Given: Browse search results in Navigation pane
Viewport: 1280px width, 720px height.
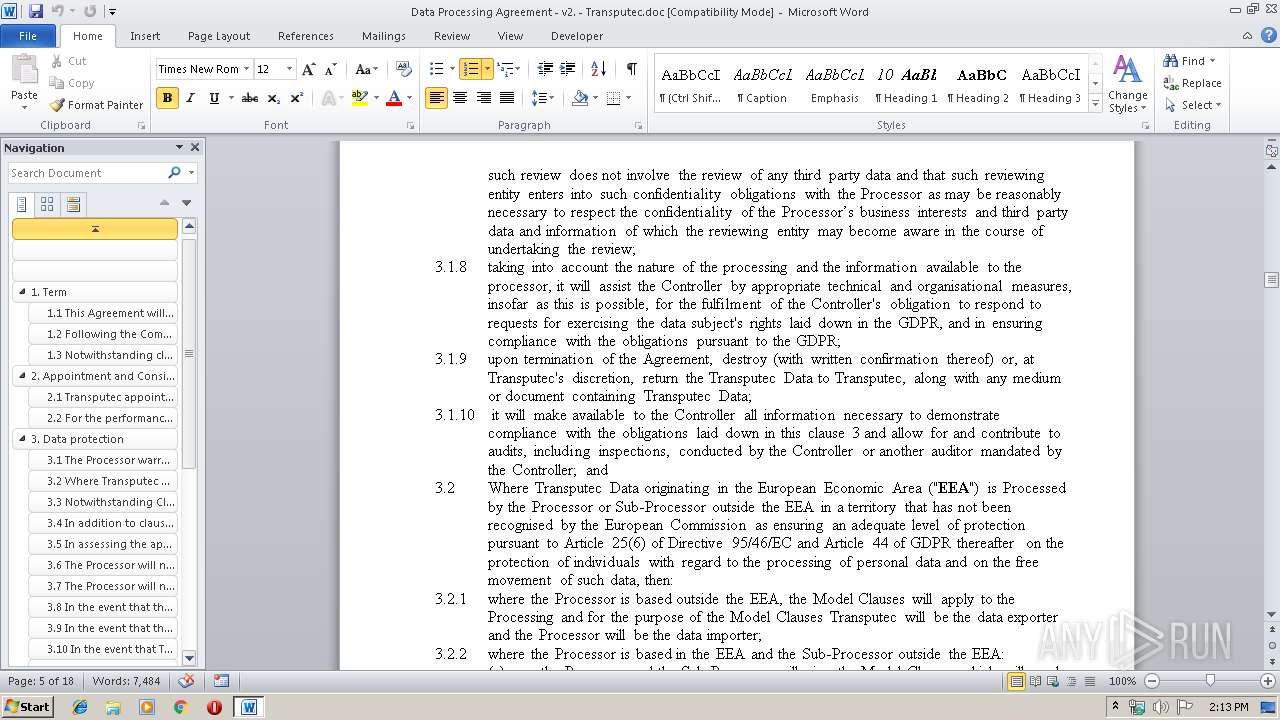Looking at the screenshot, I should [x=73, y=204].
